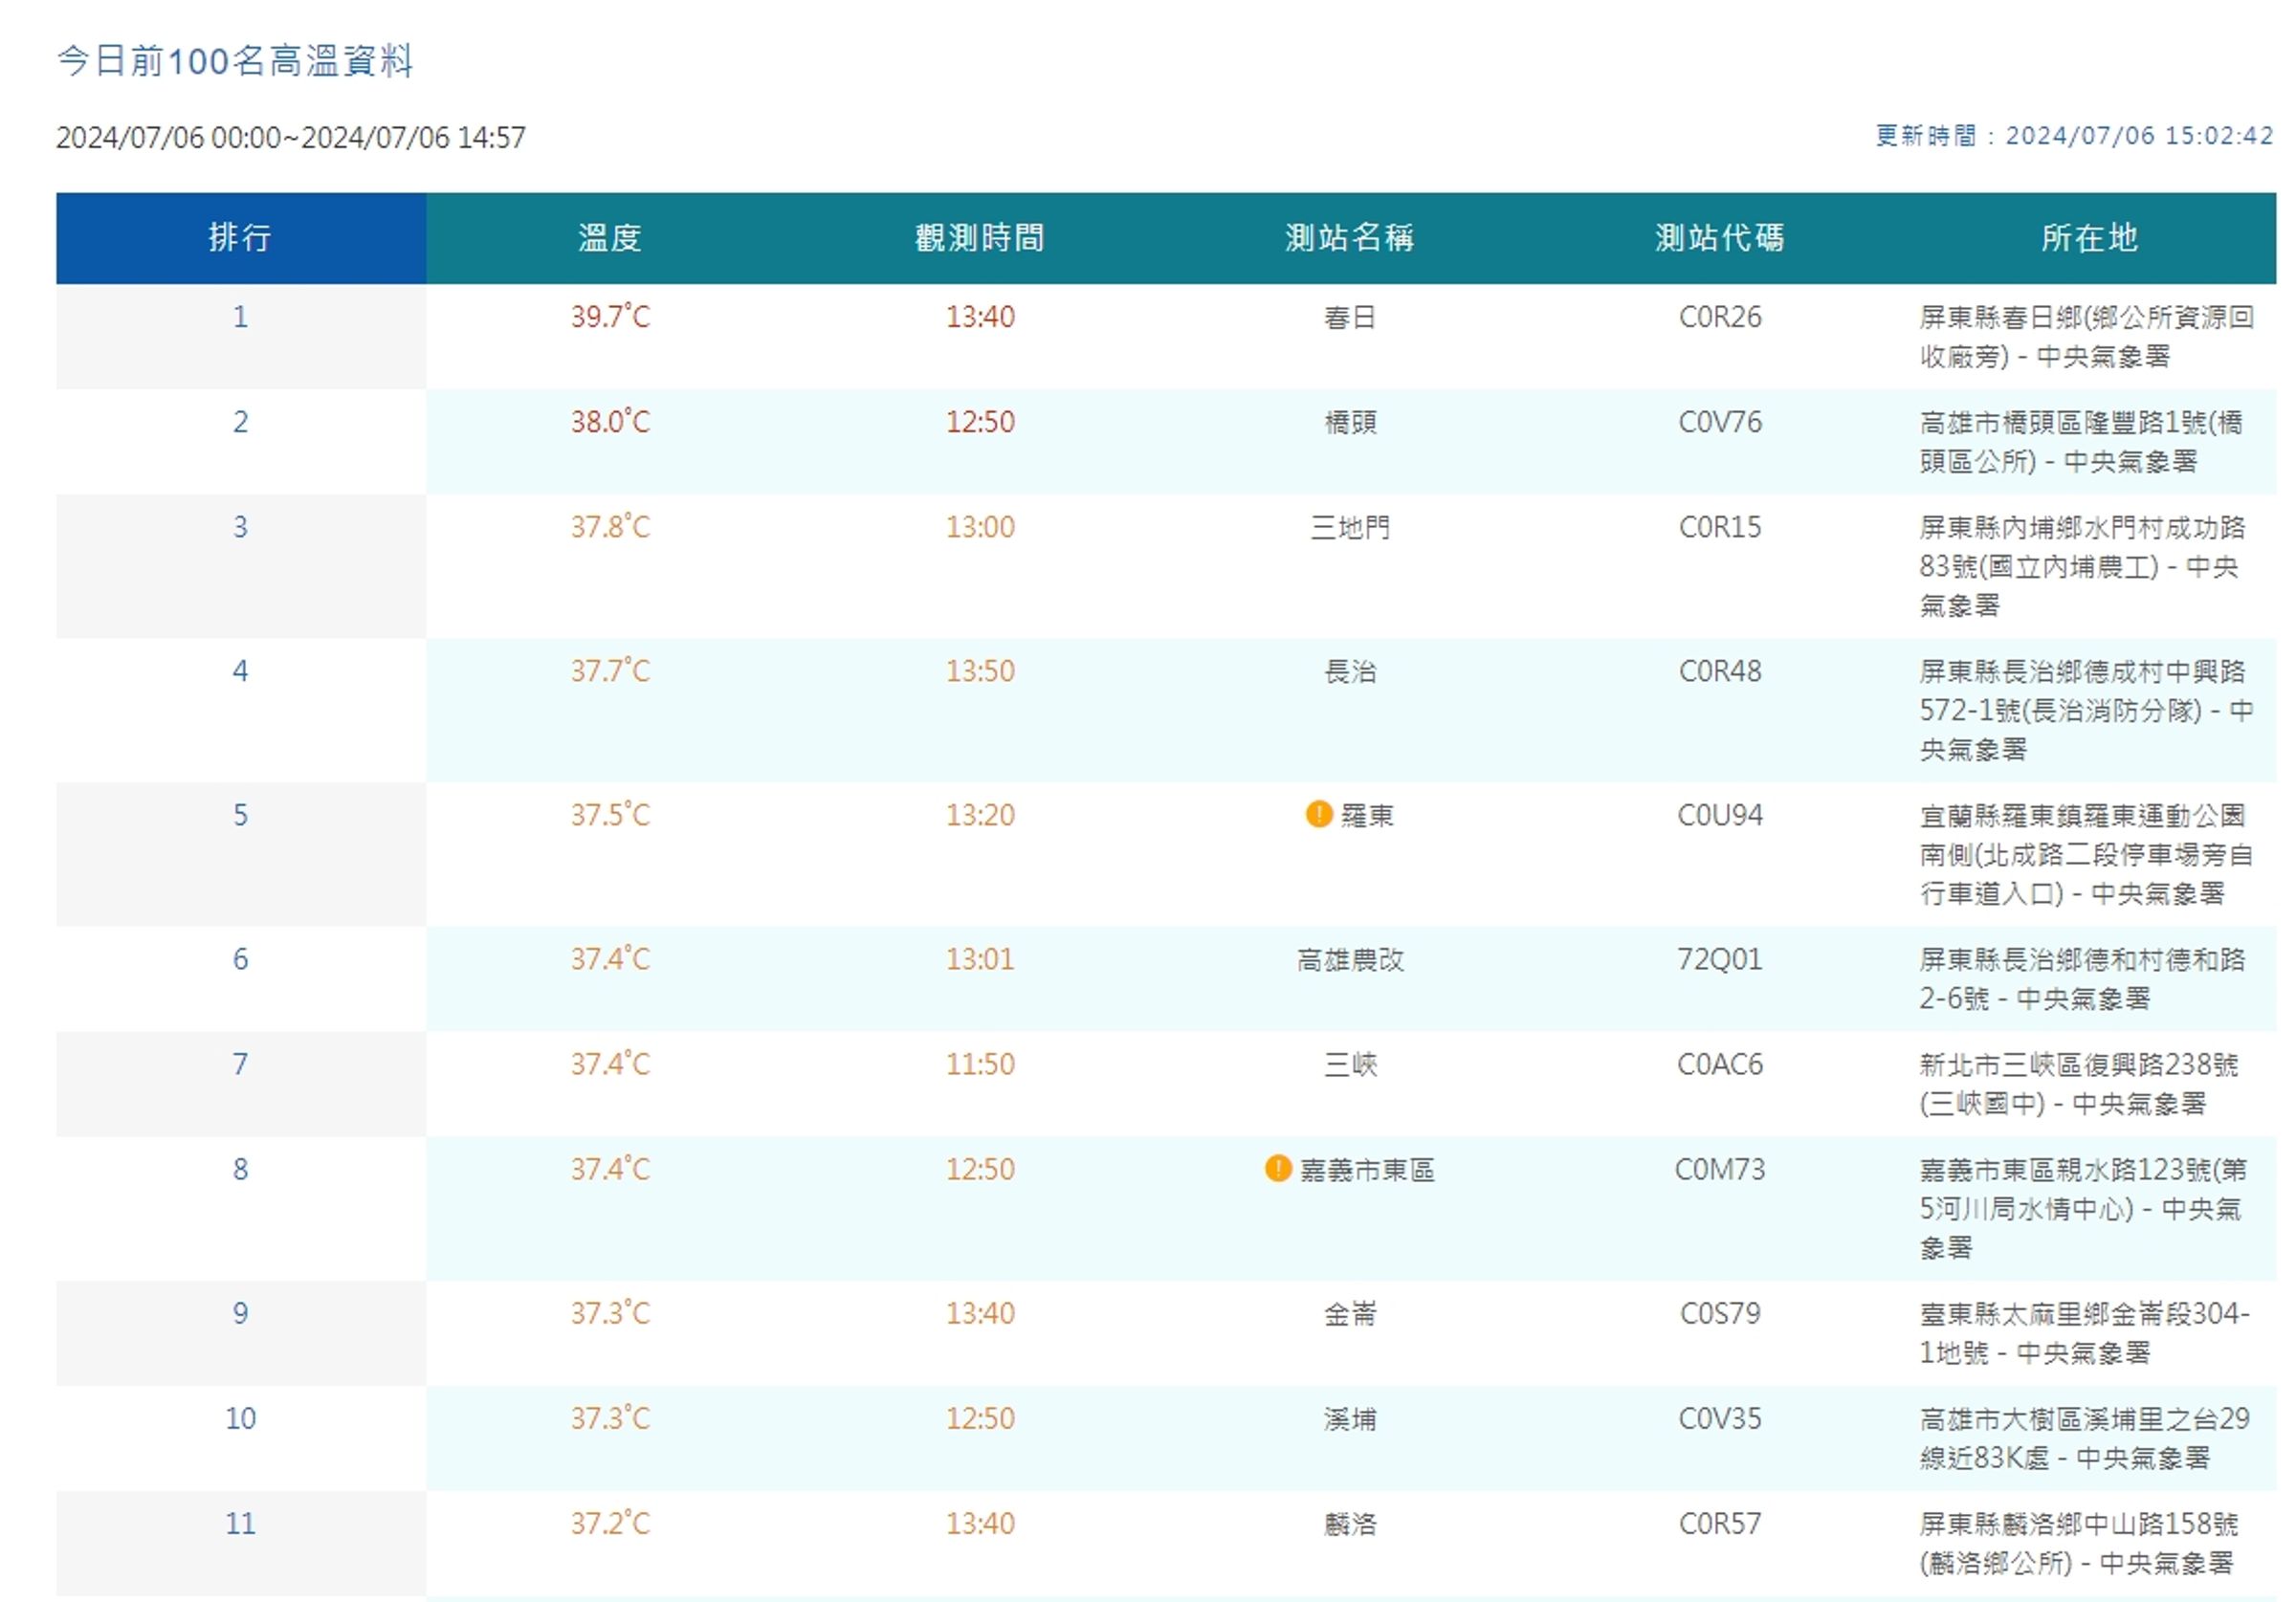Image resolution: width=2296 pixels, height=1602 pixels.
Task: Click the 測站名稱 column header
Action: [1350, 238]
